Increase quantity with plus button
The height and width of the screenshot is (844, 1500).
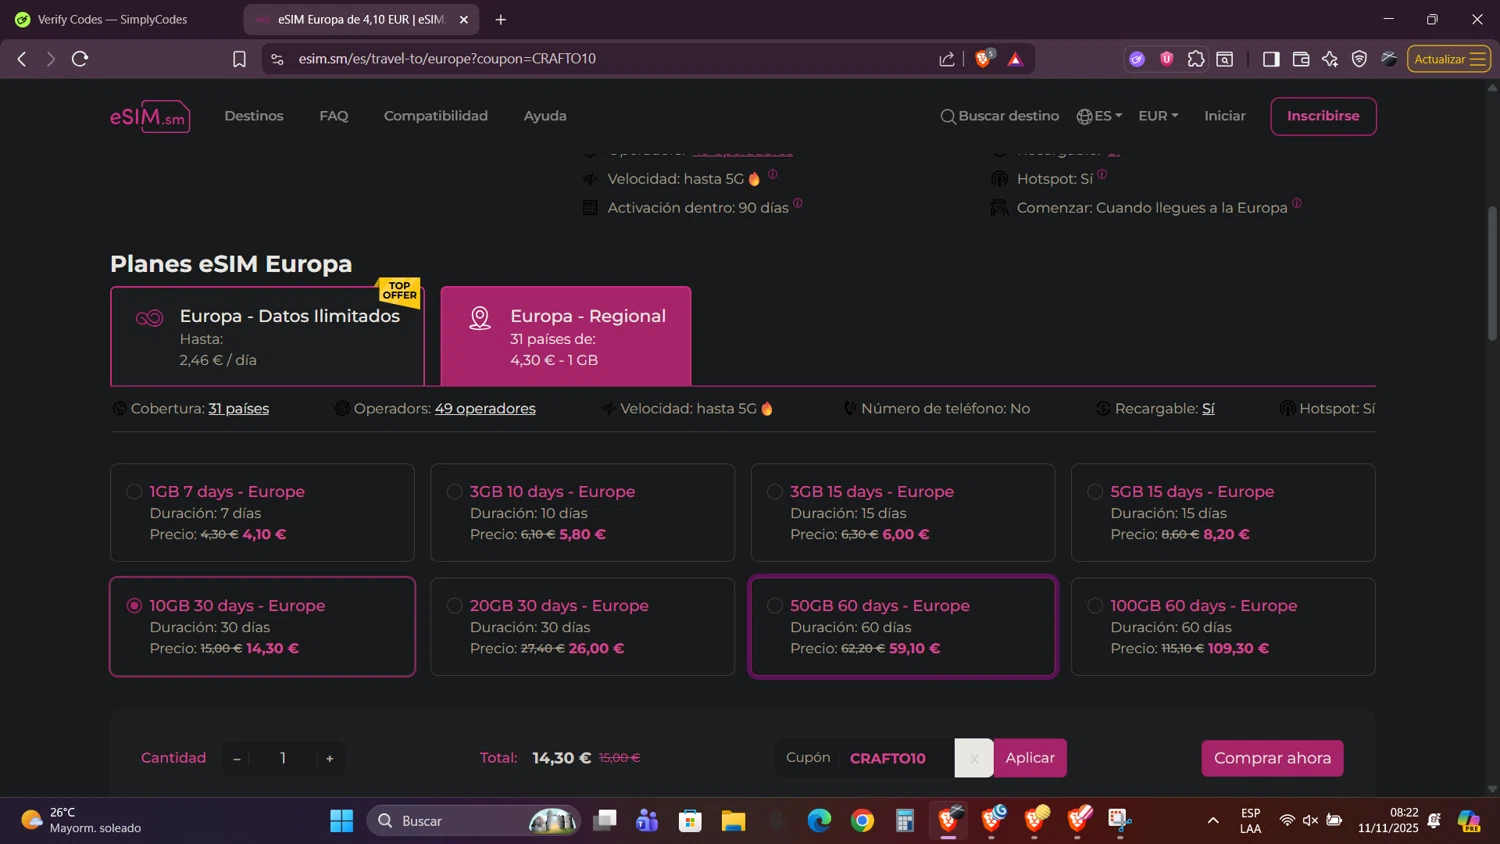330,758
